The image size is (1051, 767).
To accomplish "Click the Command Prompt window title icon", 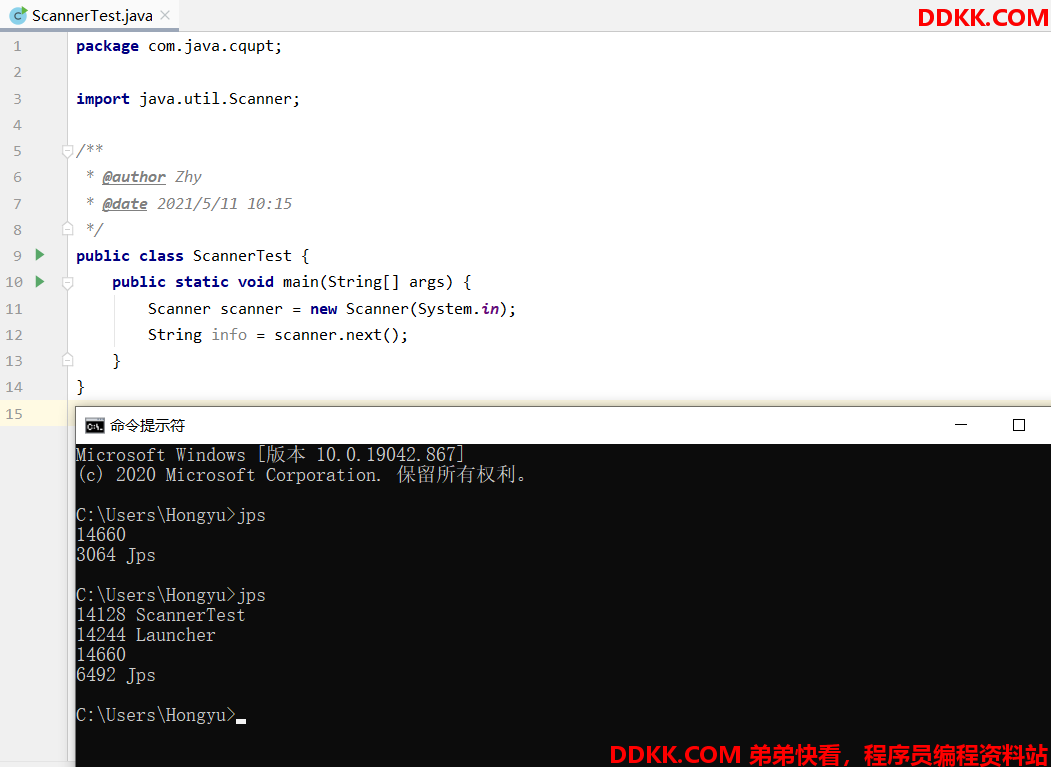I will click(x=95, y=425).
